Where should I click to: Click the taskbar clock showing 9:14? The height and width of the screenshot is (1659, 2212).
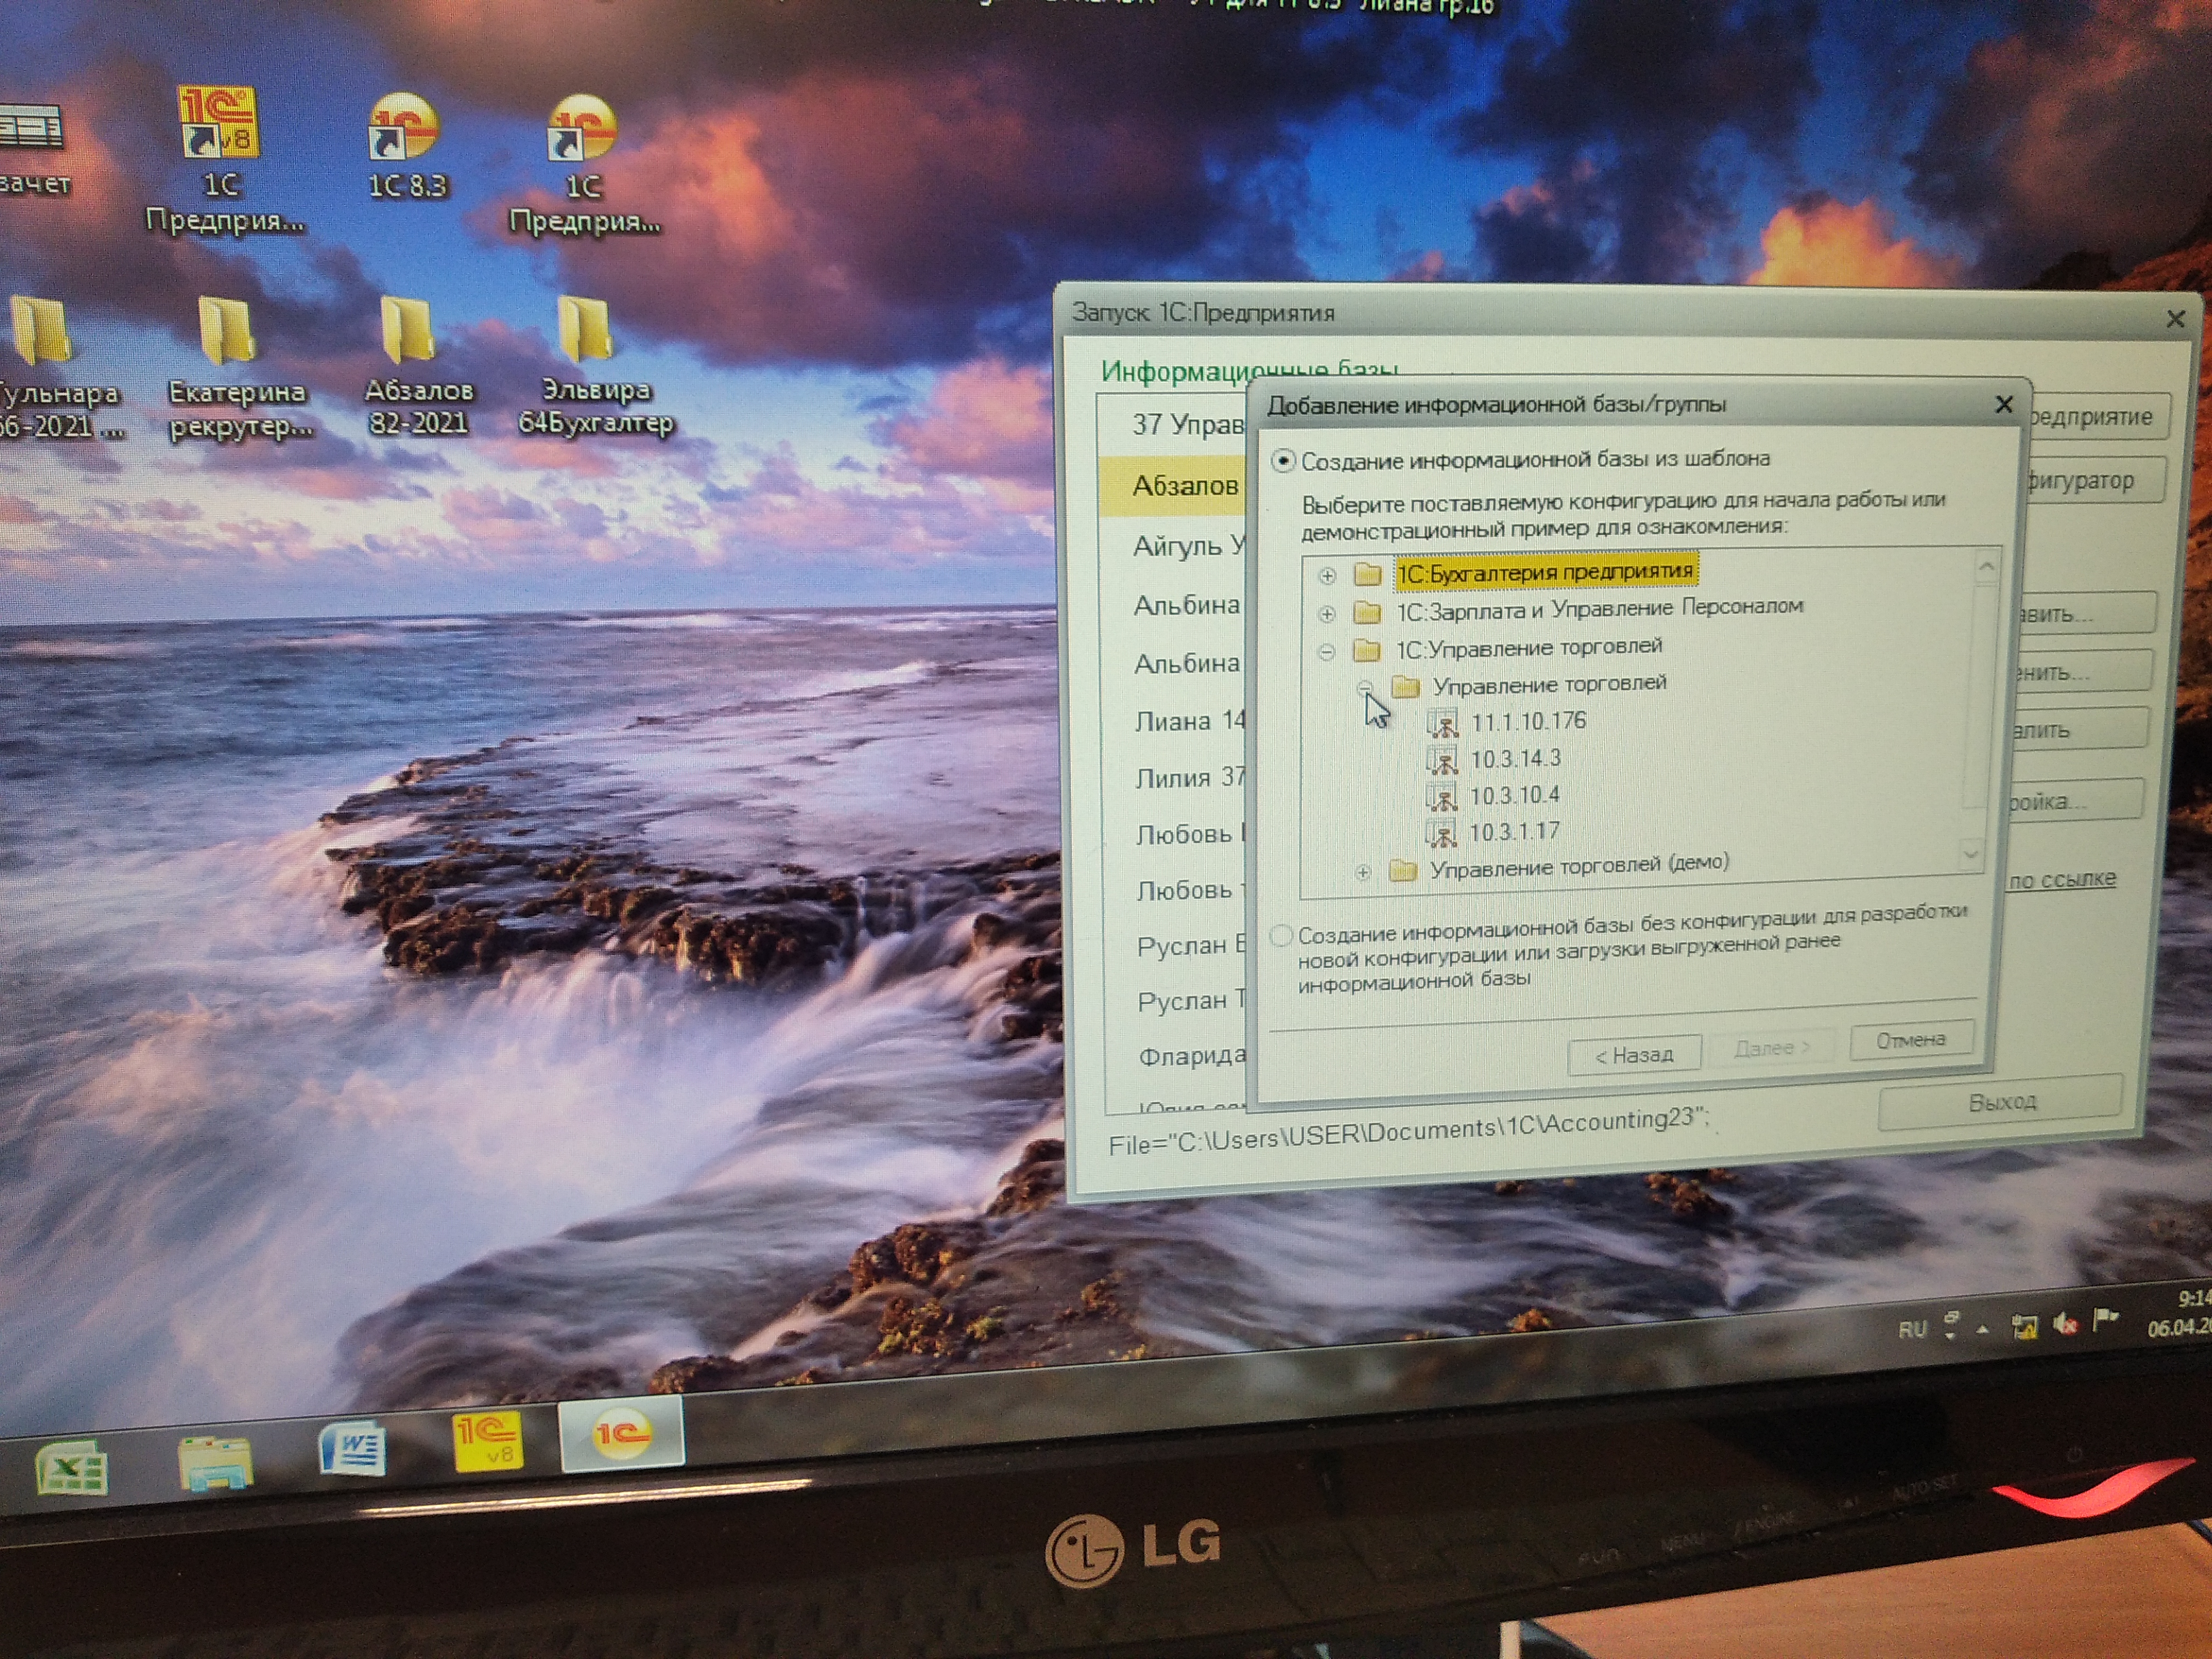tap(2180, 1313)
